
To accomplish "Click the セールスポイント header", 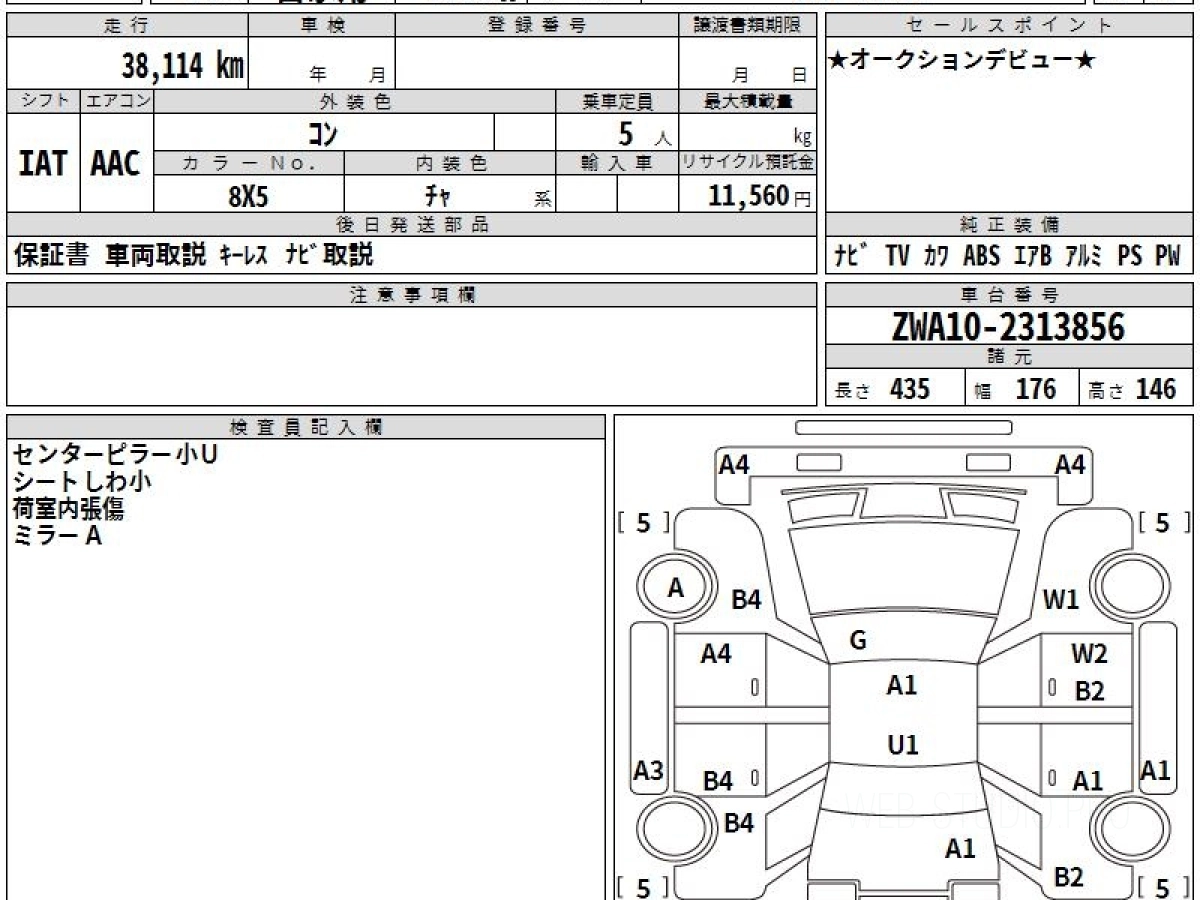I will tap(1010, 27).
